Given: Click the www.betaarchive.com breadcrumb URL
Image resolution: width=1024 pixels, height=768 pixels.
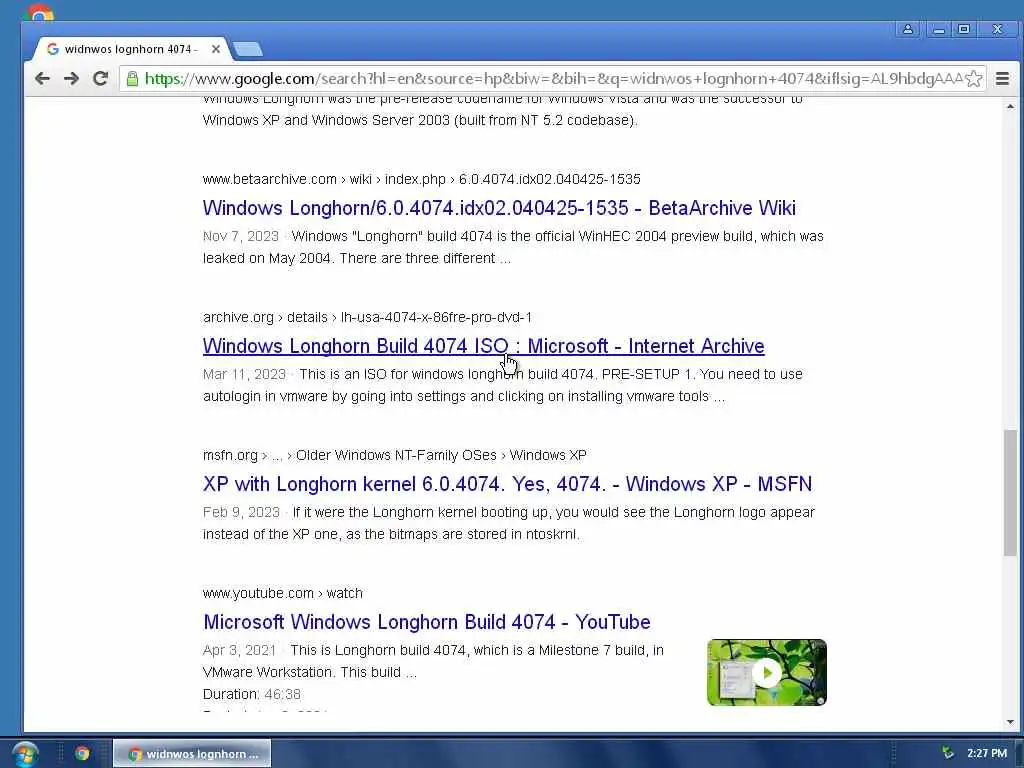Looking at the screenshot, I should pos(421,179).
